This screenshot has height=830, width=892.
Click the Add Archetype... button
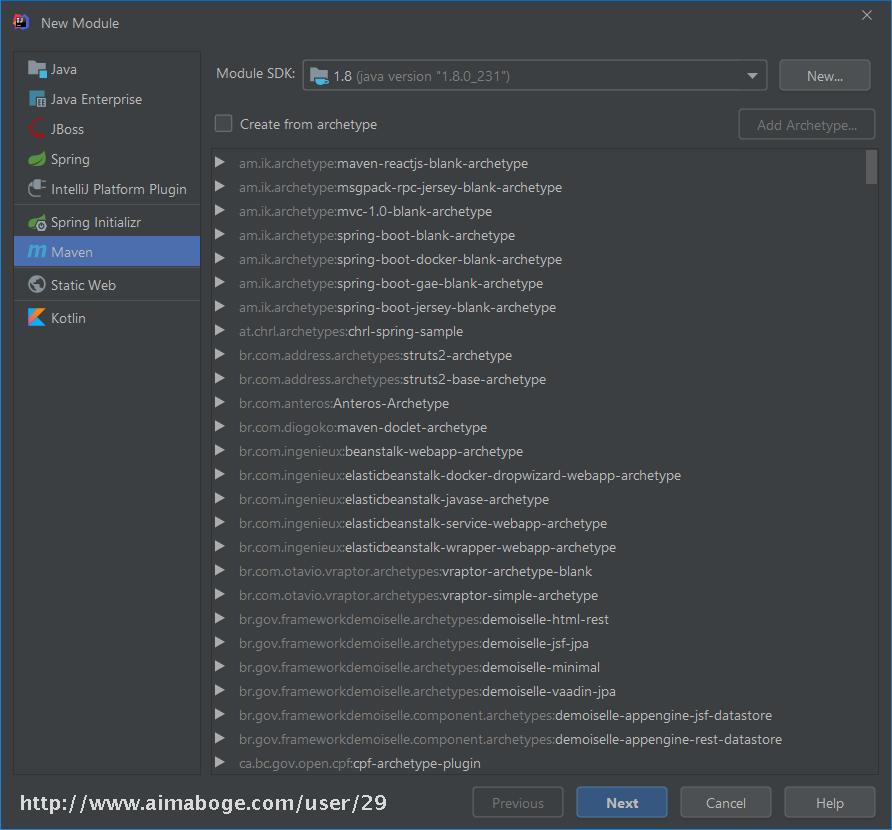[806, 125]
